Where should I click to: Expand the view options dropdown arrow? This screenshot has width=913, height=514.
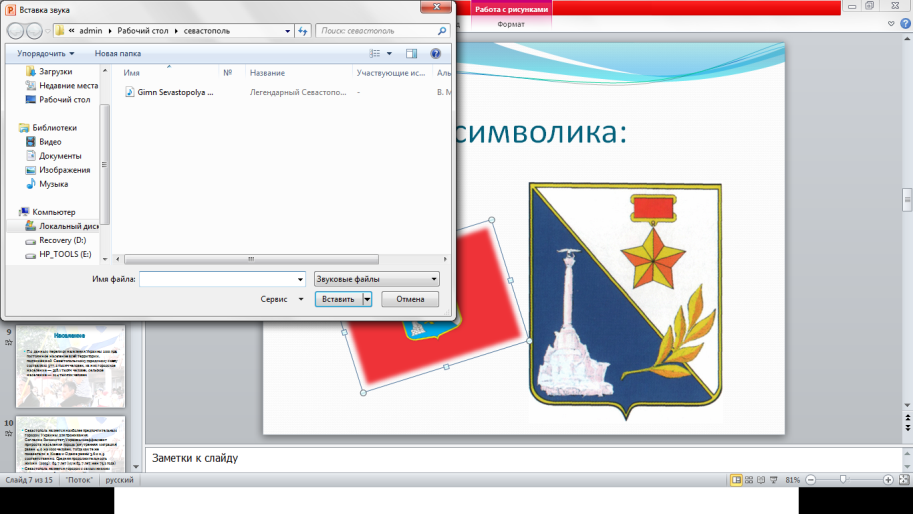[389, 54]
